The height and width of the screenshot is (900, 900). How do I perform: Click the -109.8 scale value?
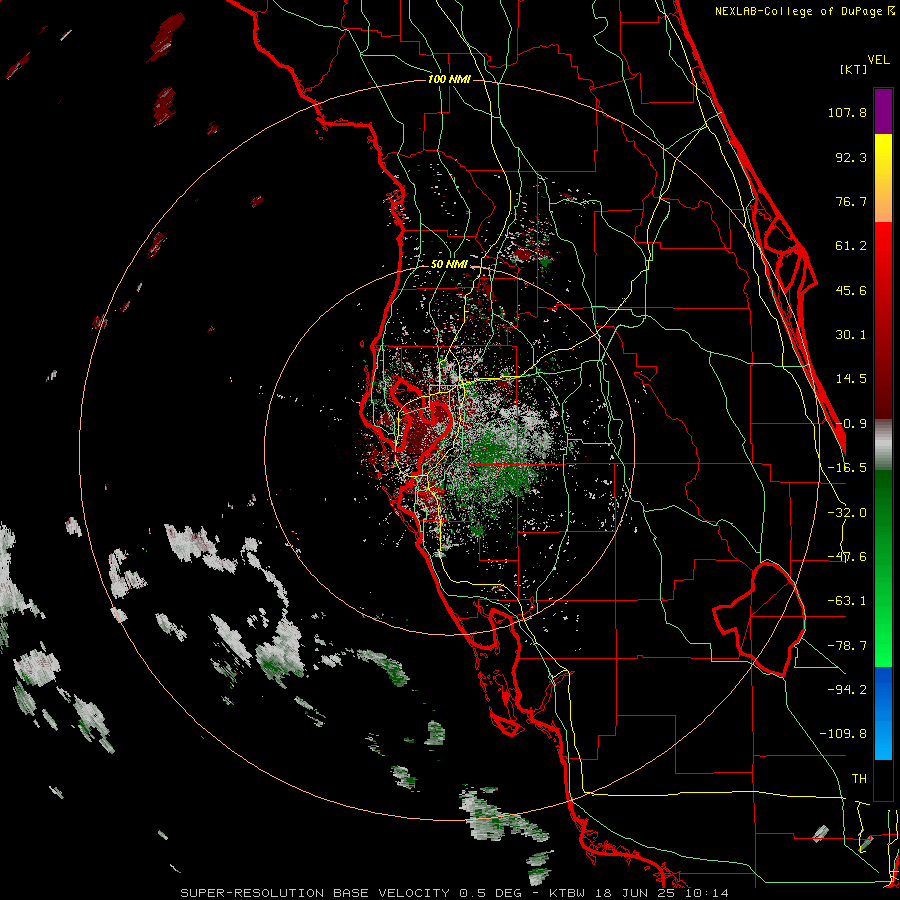[x=843, y=734]
